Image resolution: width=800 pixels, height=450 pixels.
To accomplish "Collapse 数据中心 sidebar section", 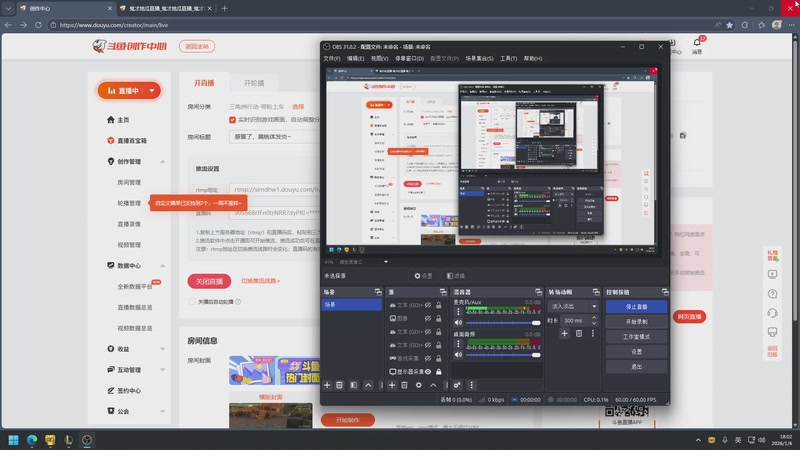I will point(162,266).
